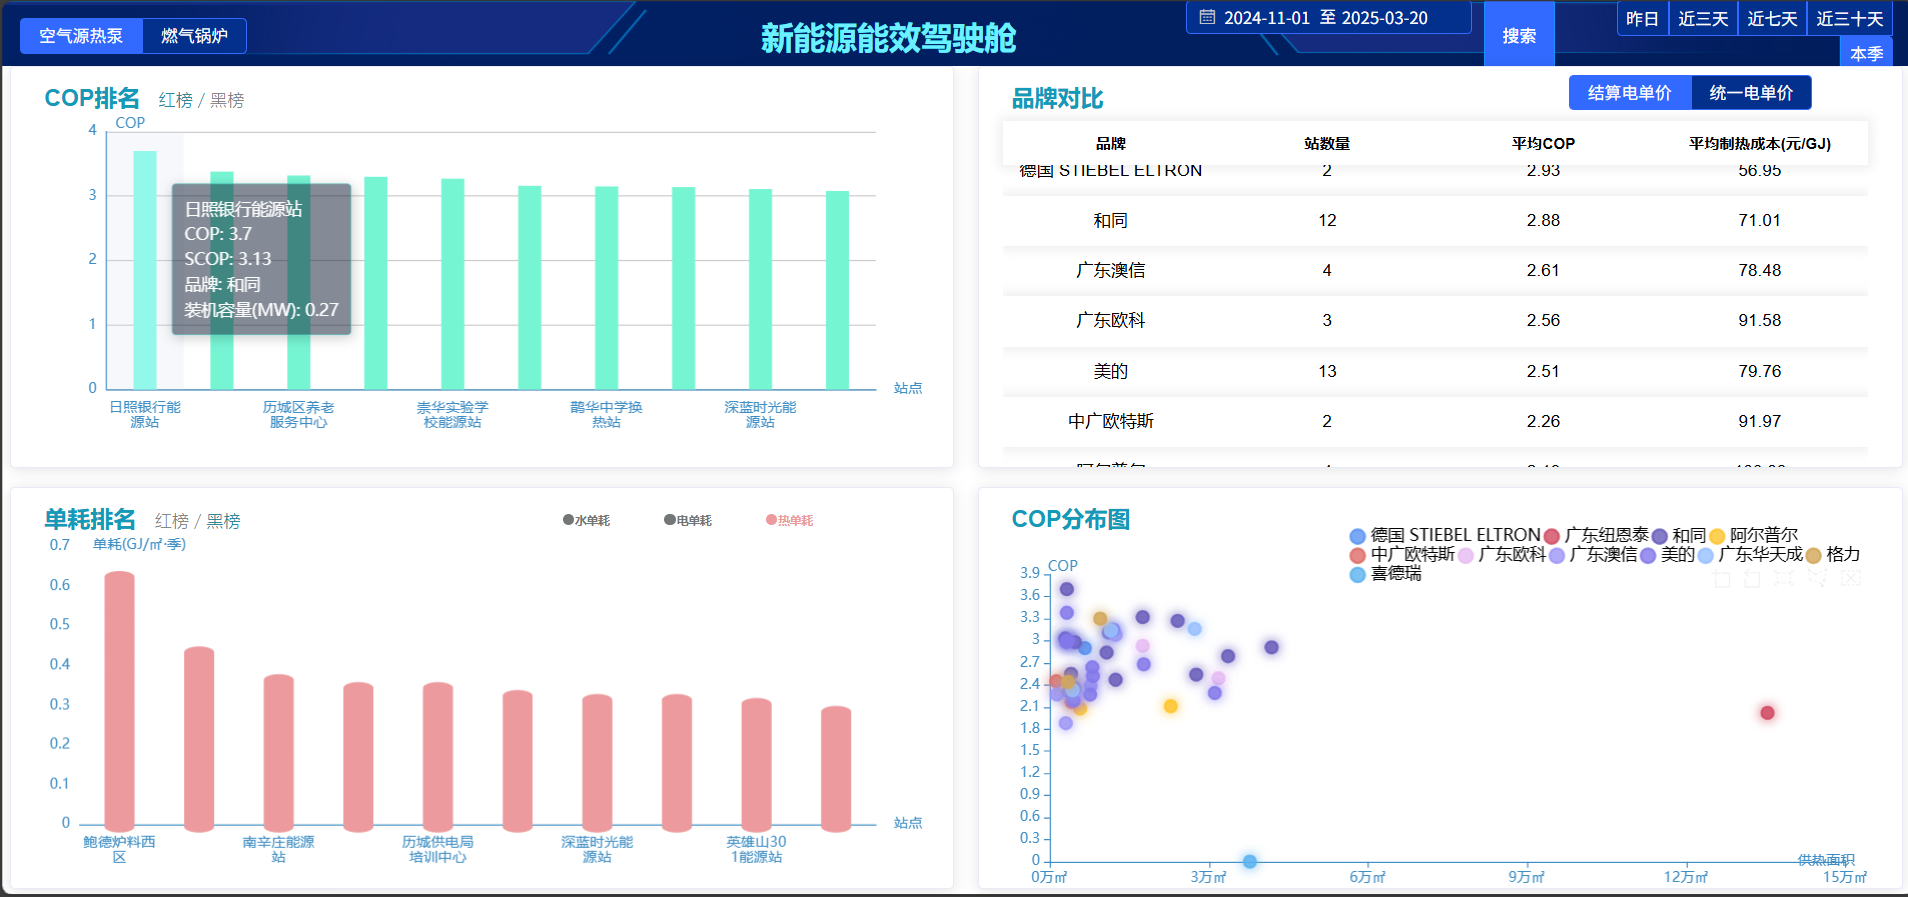The height and width of the screenshot is (897, 1908).
Task: Click 红榜 next to the 单耗排名 title
Action: [x=172, y=521]
